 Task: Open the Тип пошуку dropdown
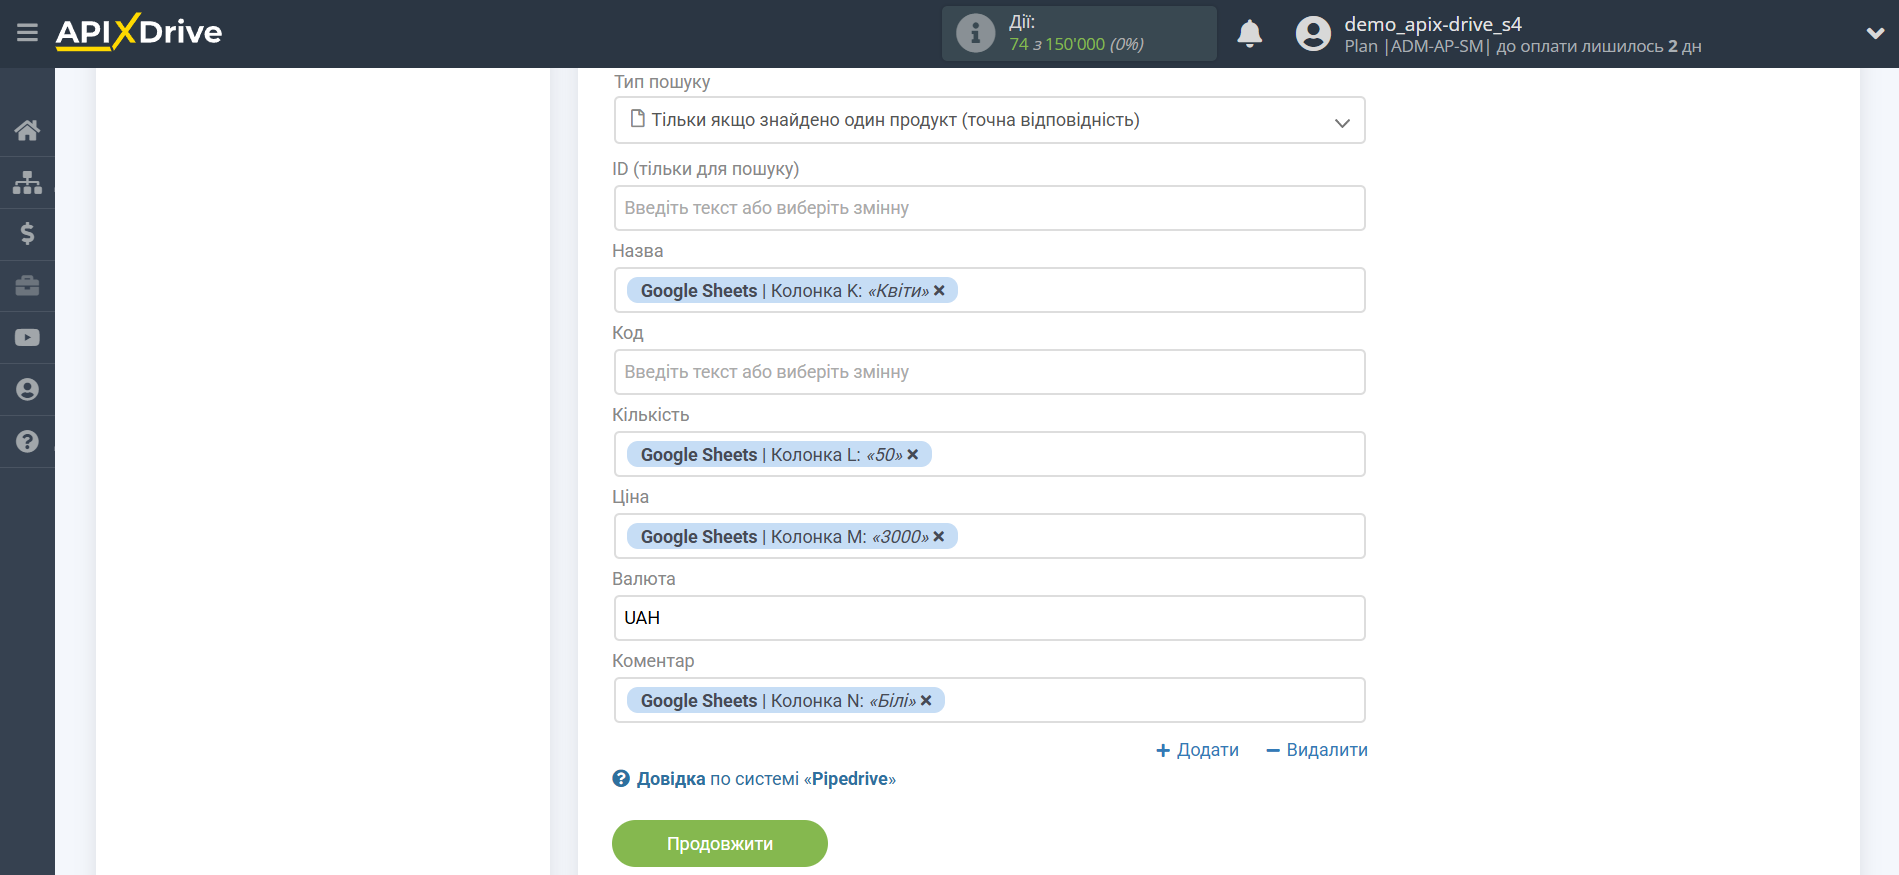[989, 120]
